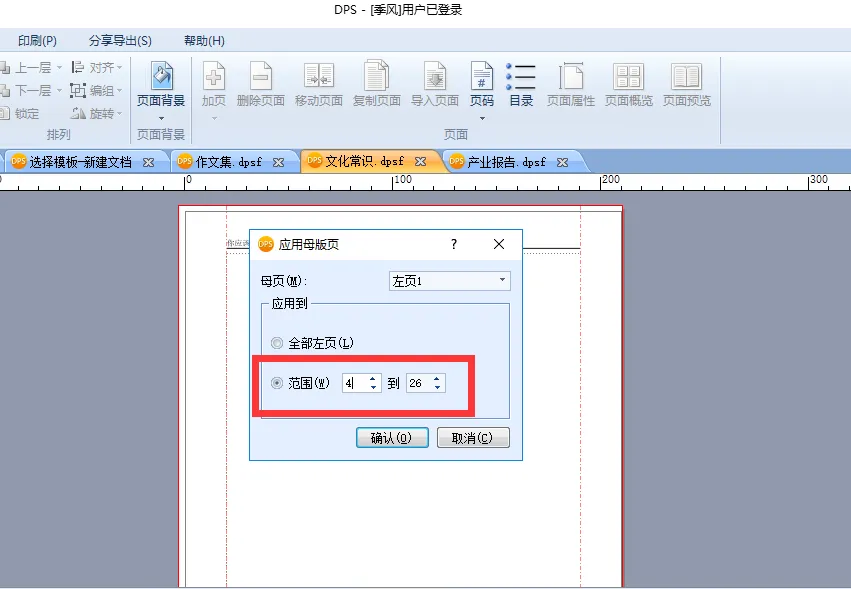Viewport: 851px width, 589px height.
Task: Expand the 页码 dropdown arrow
Action: coord(482,118)
